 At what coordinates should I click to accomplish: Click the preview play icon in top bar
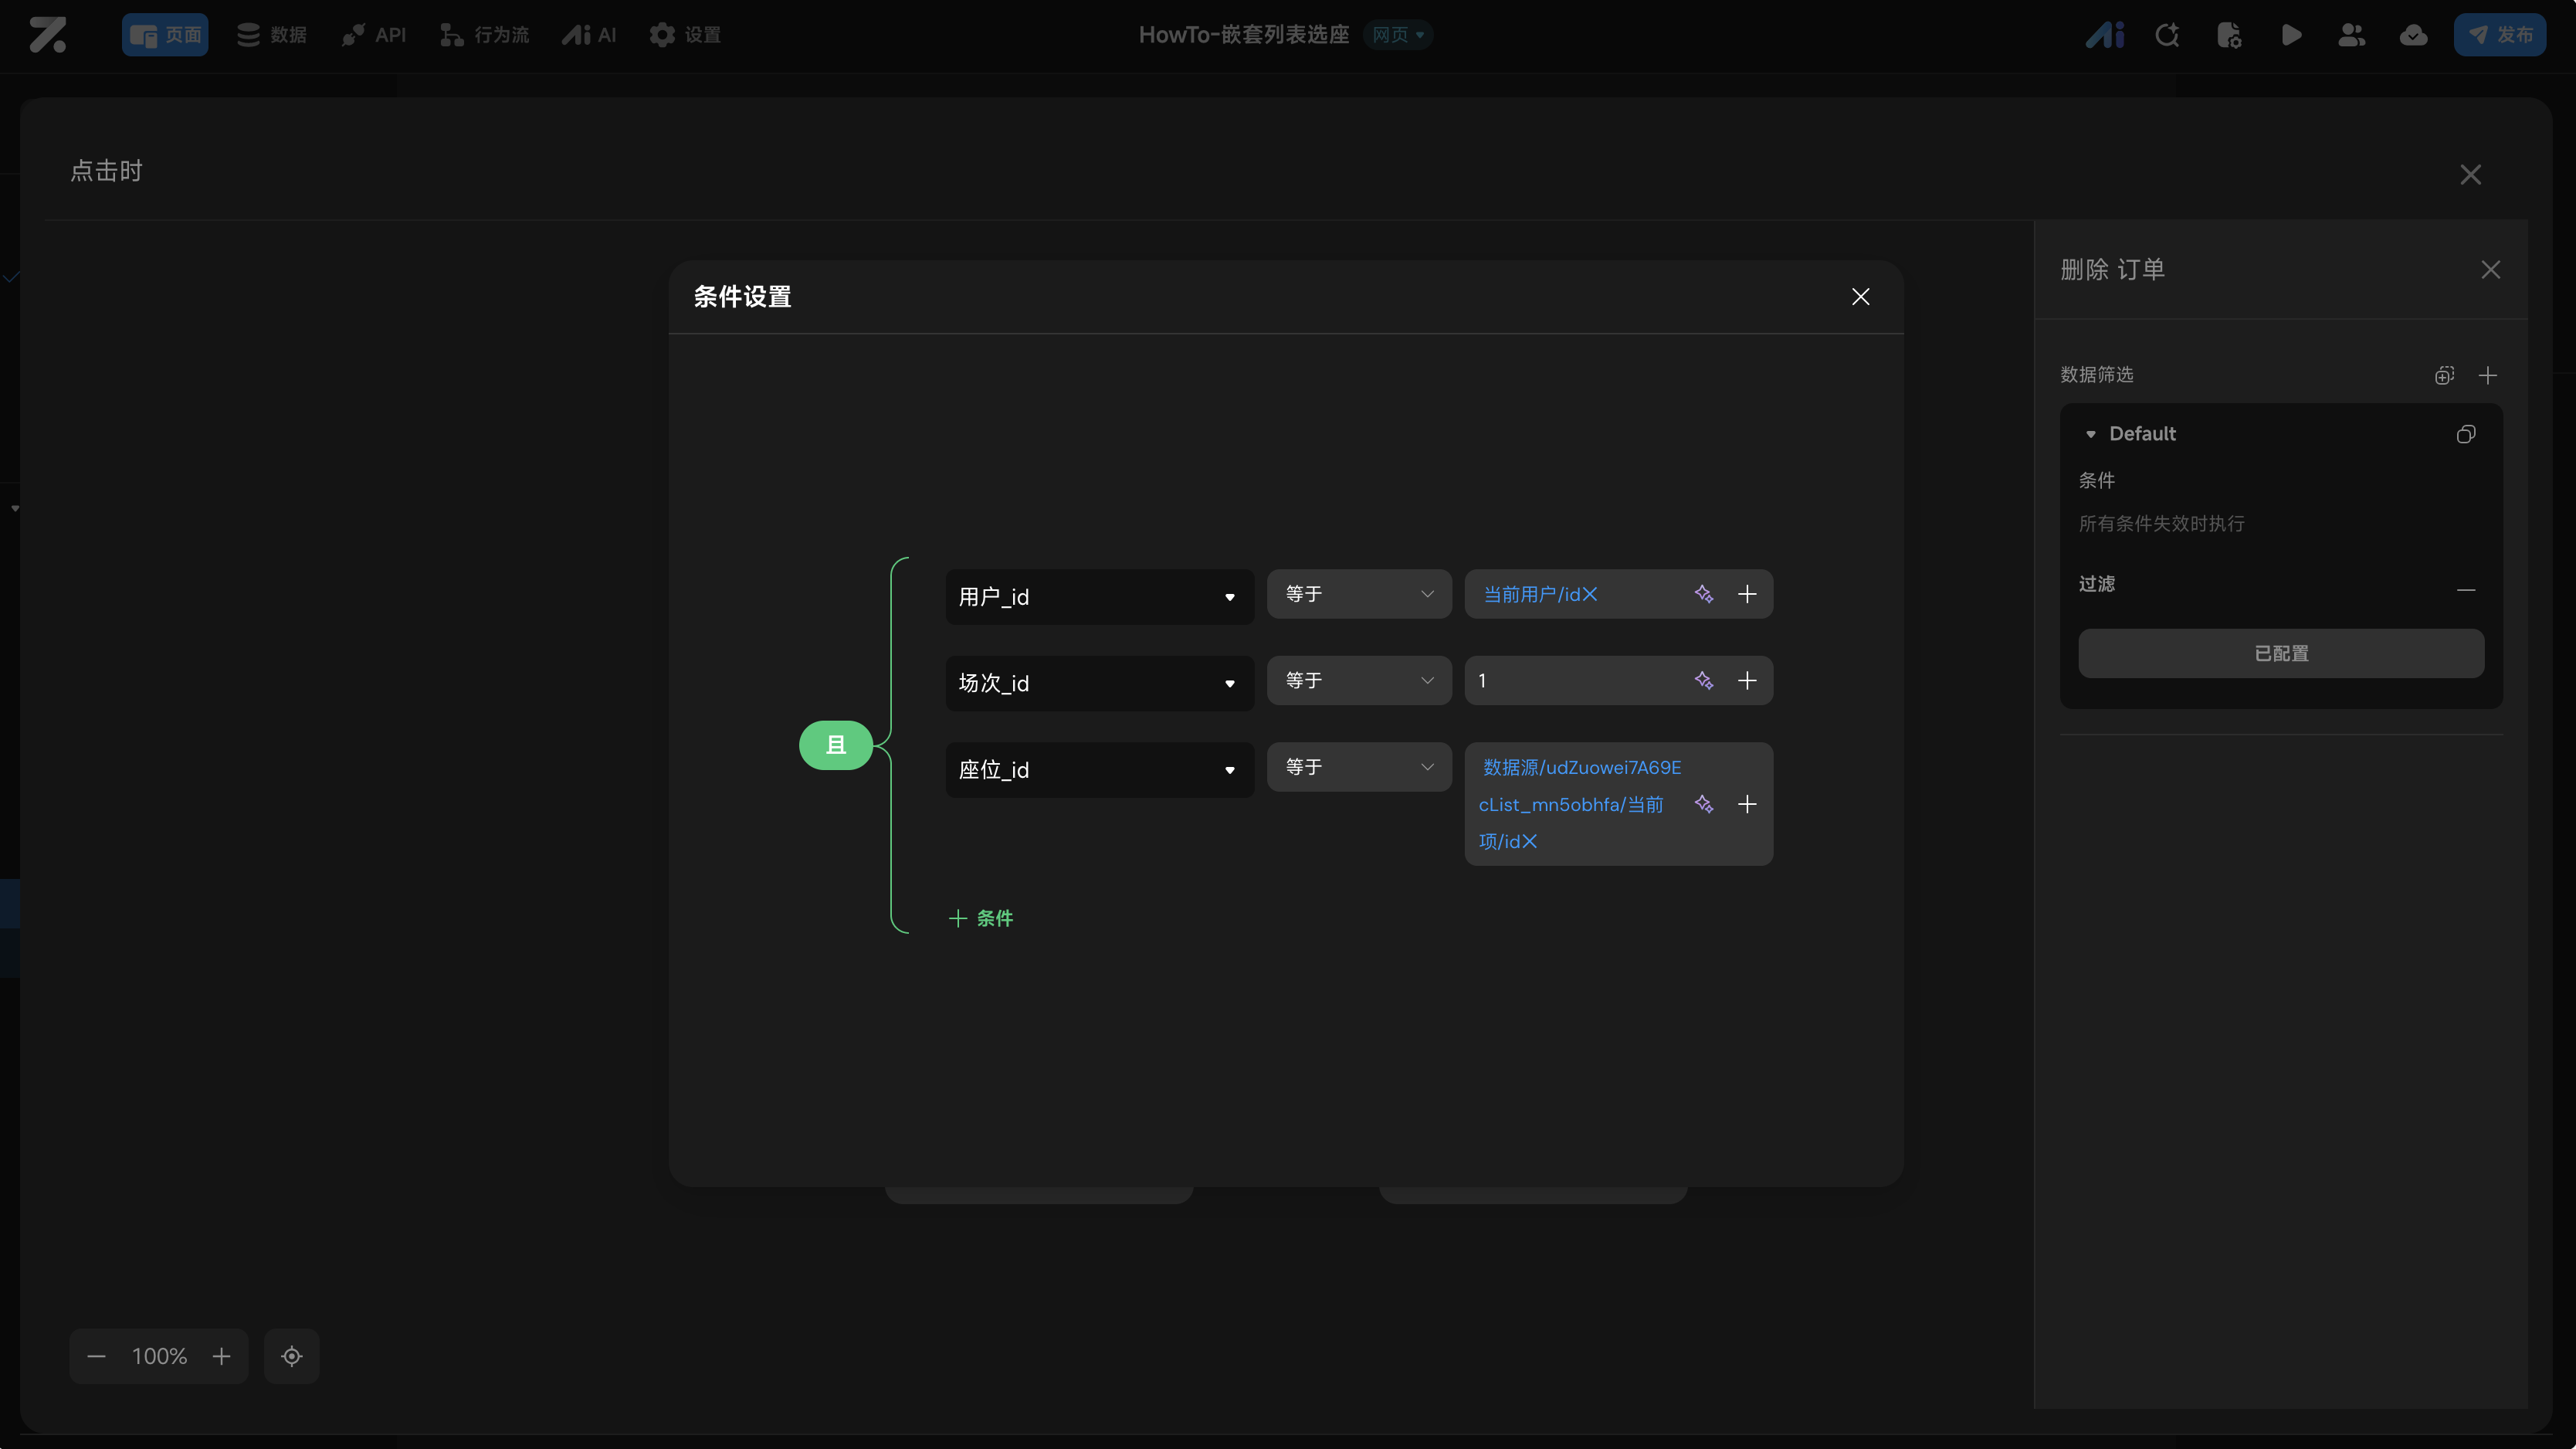click(x=2291, y=35)
